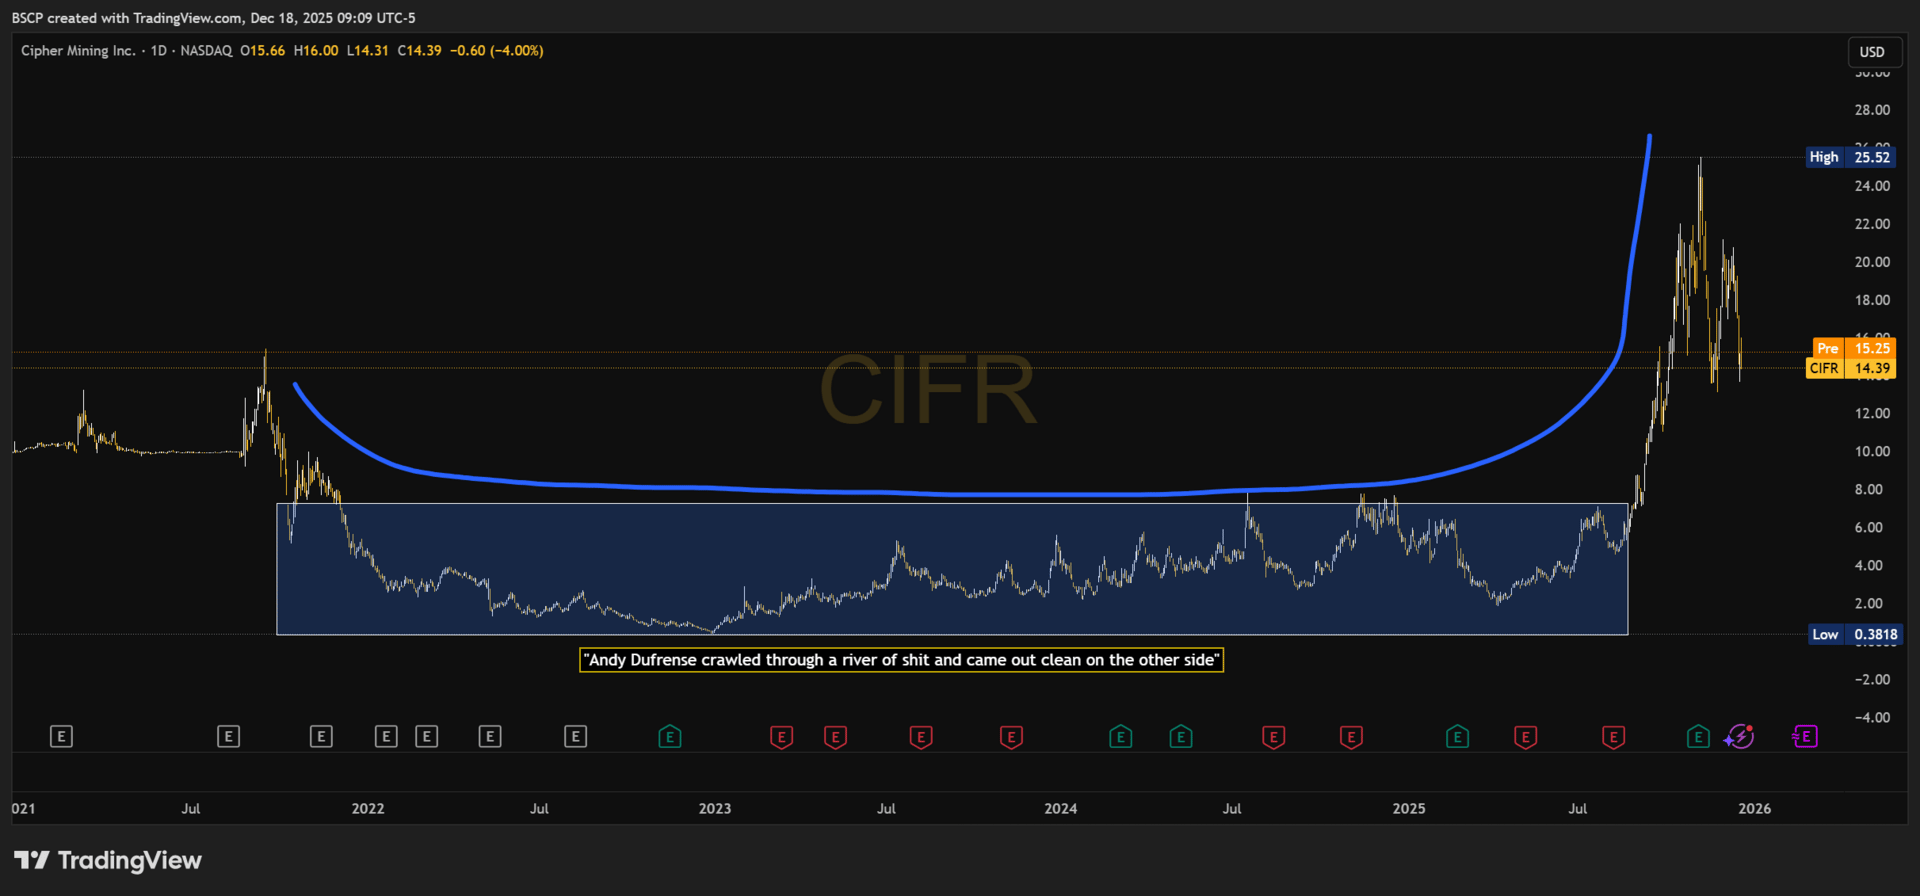Click the "BSCP created with TradingView.com" header text
The width and height of the screenshot is (1920, 896).
click(127, 18)
